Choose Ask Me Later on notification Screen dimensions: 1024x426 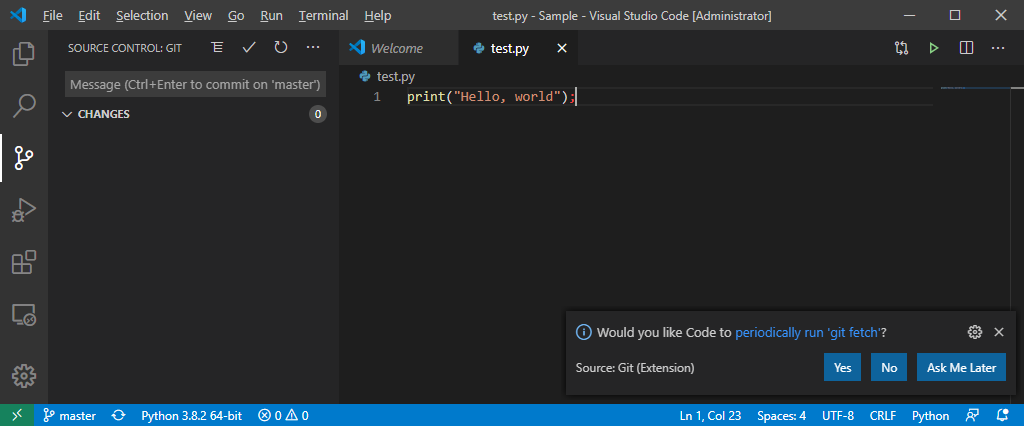click(x=961, y=367)
